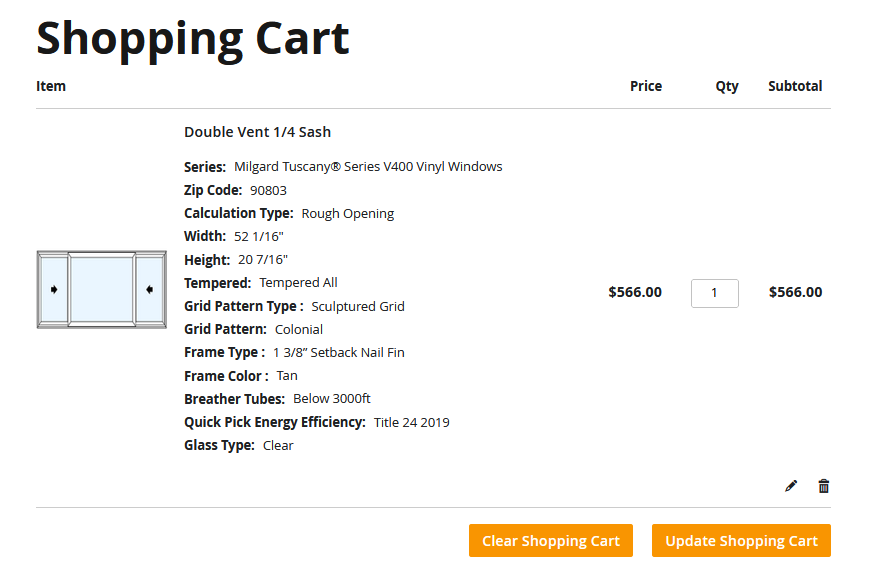Screen dimensions: 874x570
Task: Click the Qty column header
Action: point(727,86)
